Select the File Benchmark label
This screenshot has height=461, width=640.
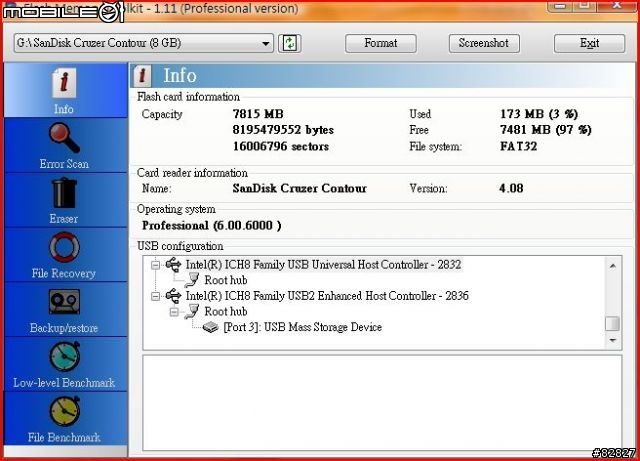[64, 437]
